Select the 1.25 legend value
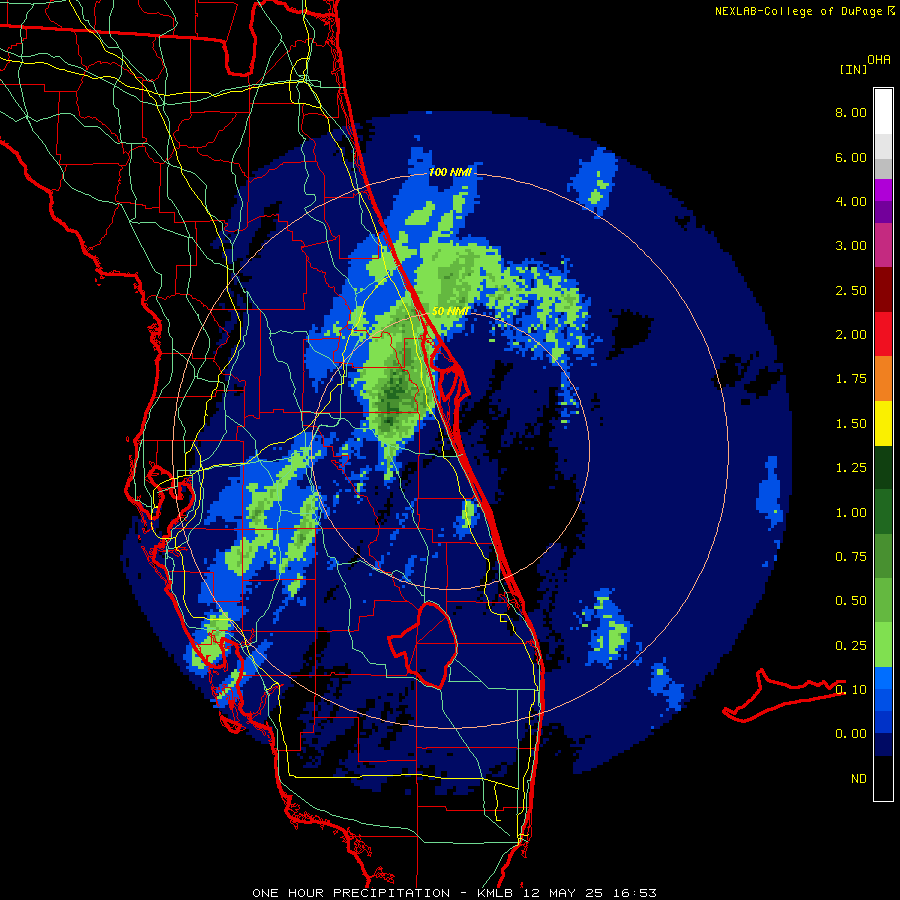Image resolution: width=900 pixels, height=900 pixels. click(851, 468)
